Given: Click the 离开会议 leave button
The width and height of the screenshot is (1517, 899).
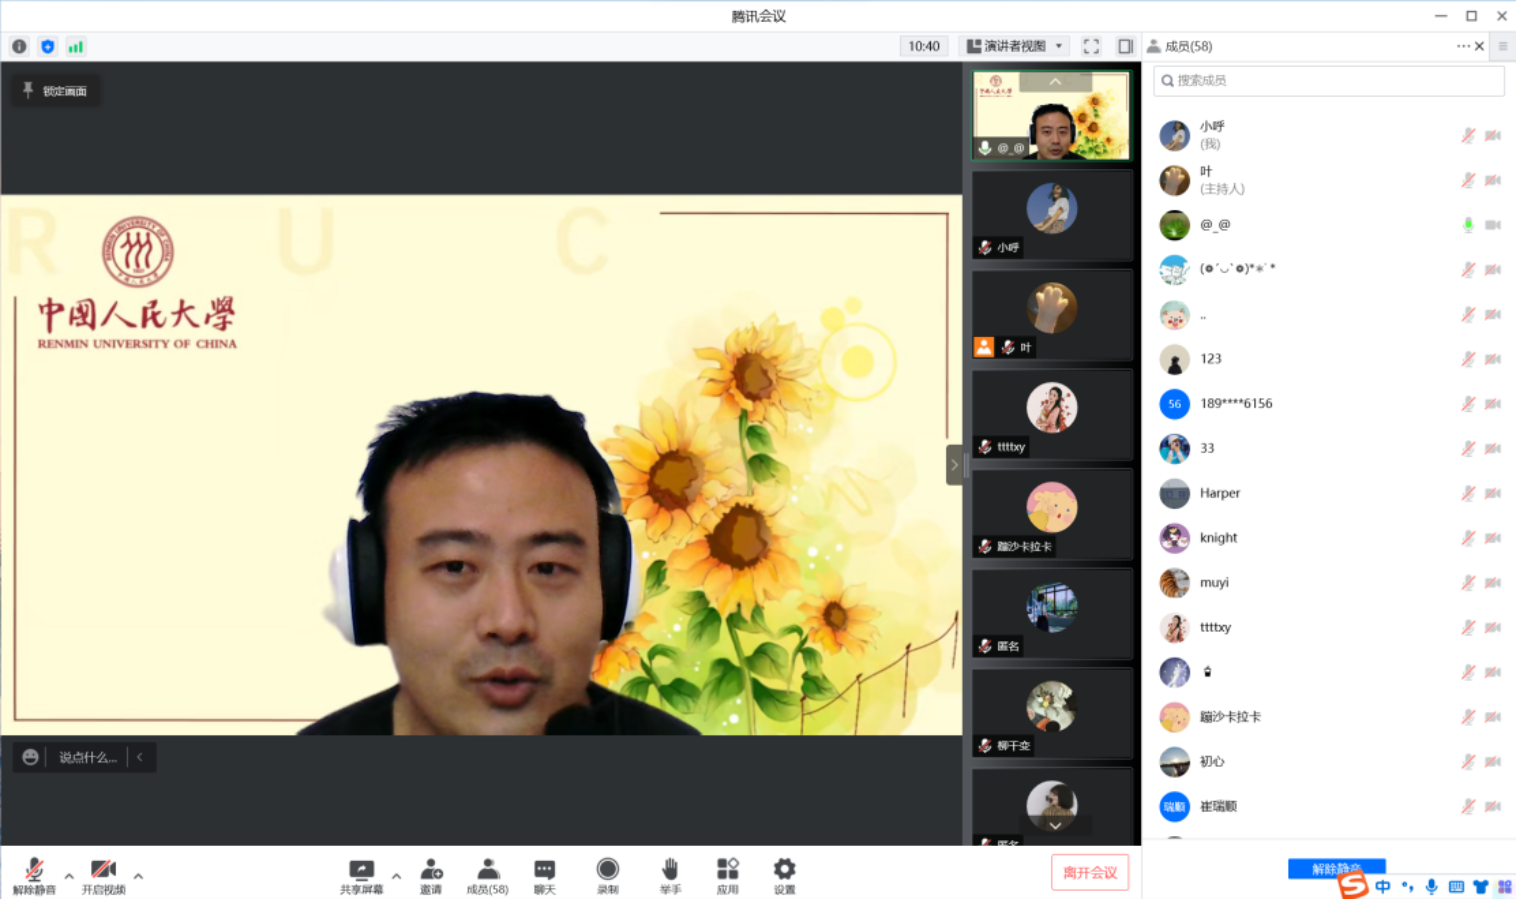Looking at the screenshot, I should click(1090, 872).
